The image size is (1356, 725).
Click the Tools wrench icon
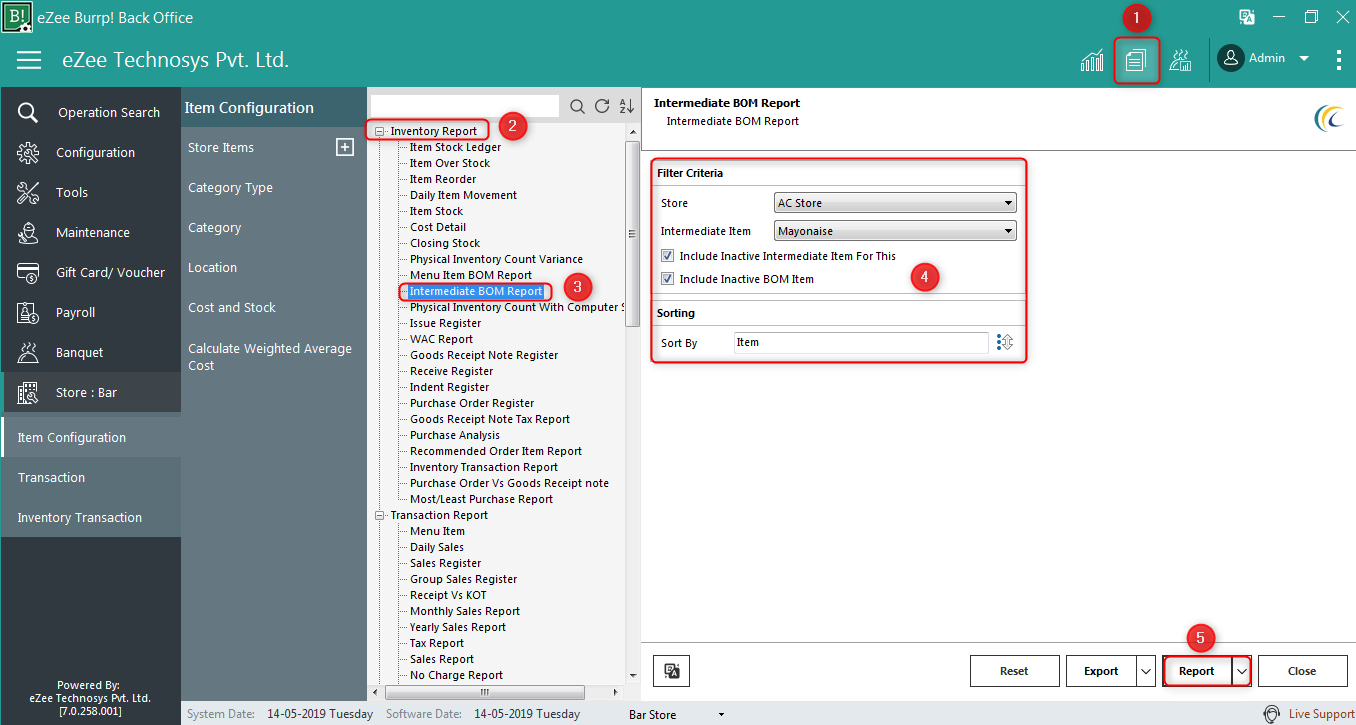tap(28, 192)
